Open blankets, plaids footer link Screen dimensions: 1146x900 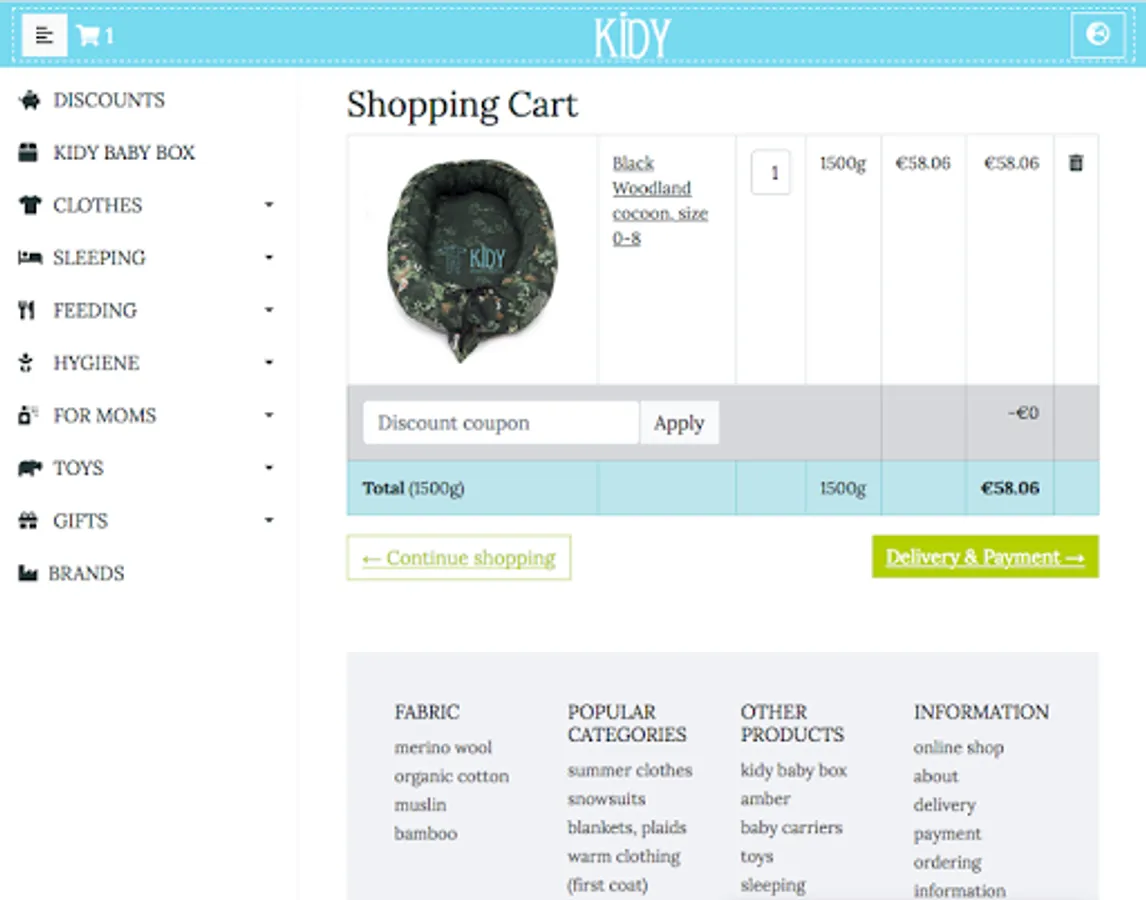click(627, 828)
